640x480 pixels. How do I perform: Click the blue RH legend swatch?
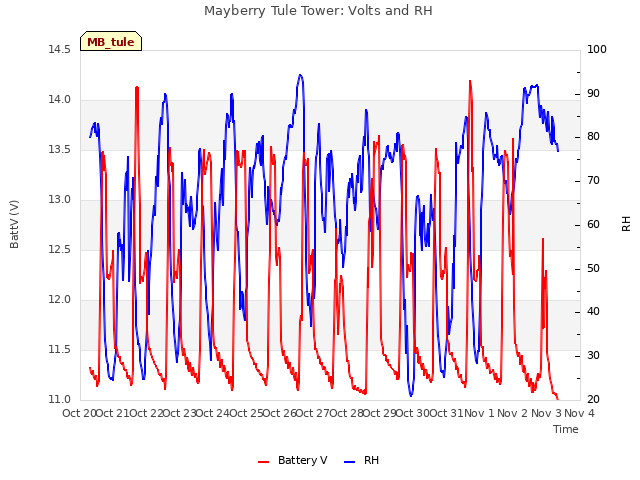pos(350,462)
